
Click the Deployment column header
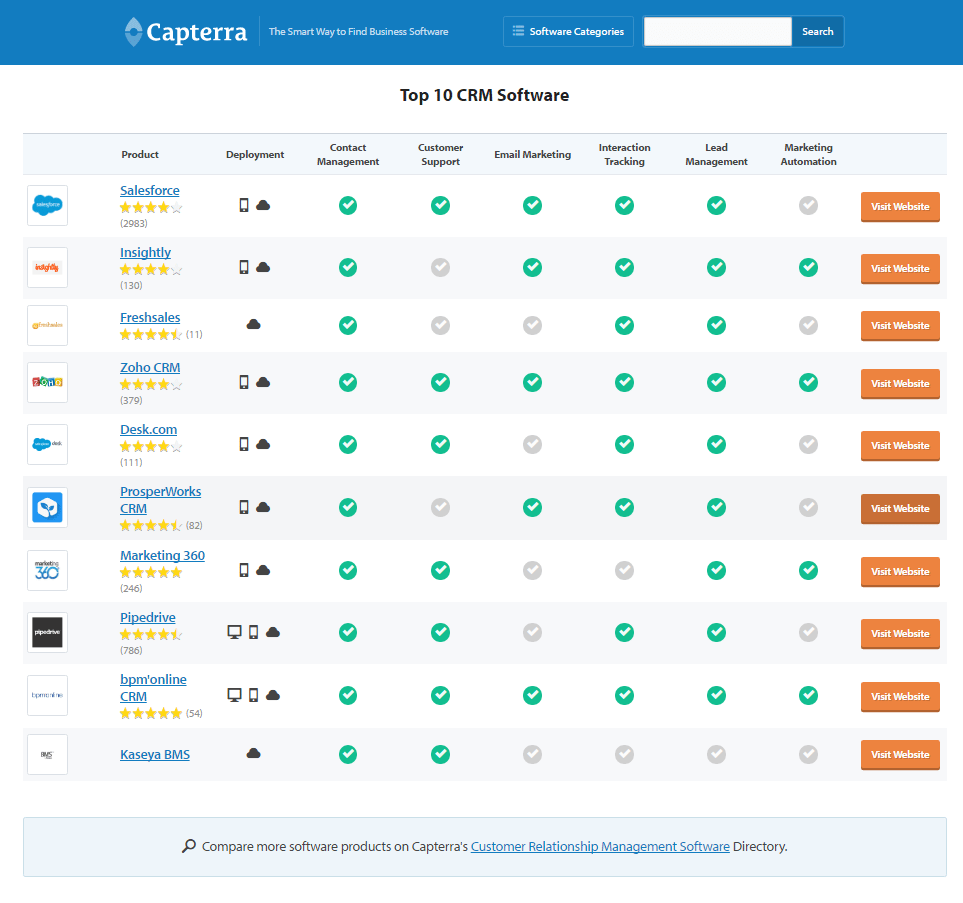(255, 155)
